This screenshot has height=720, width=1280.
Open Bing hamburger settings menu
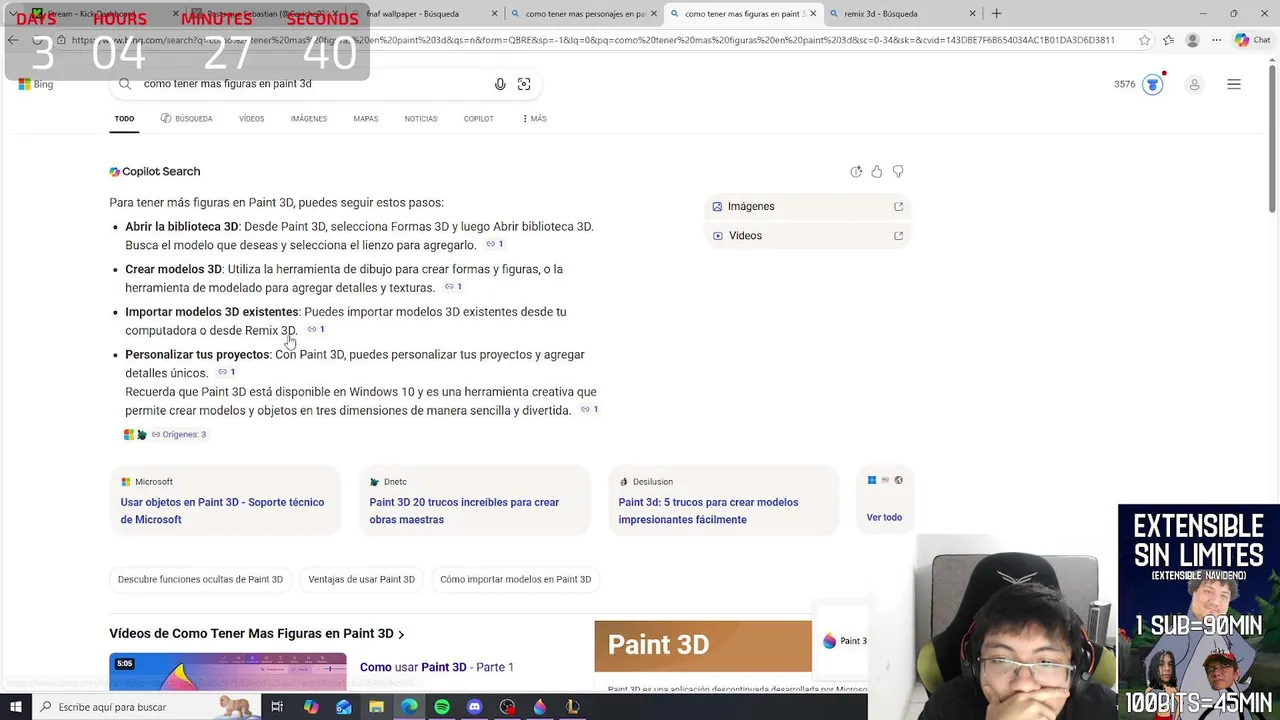click(x=1234, y=84)
